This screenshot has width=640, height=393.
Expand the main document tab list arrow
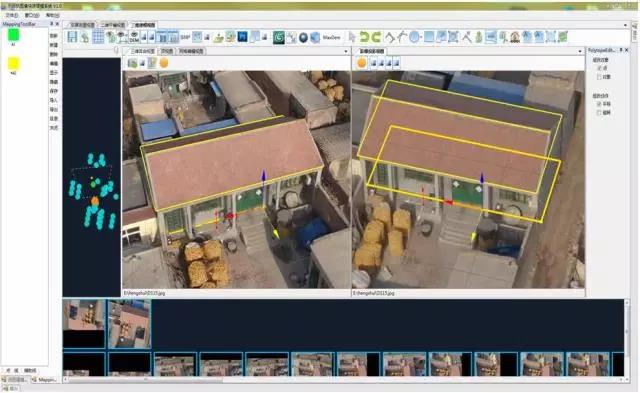tap(625, 25)
